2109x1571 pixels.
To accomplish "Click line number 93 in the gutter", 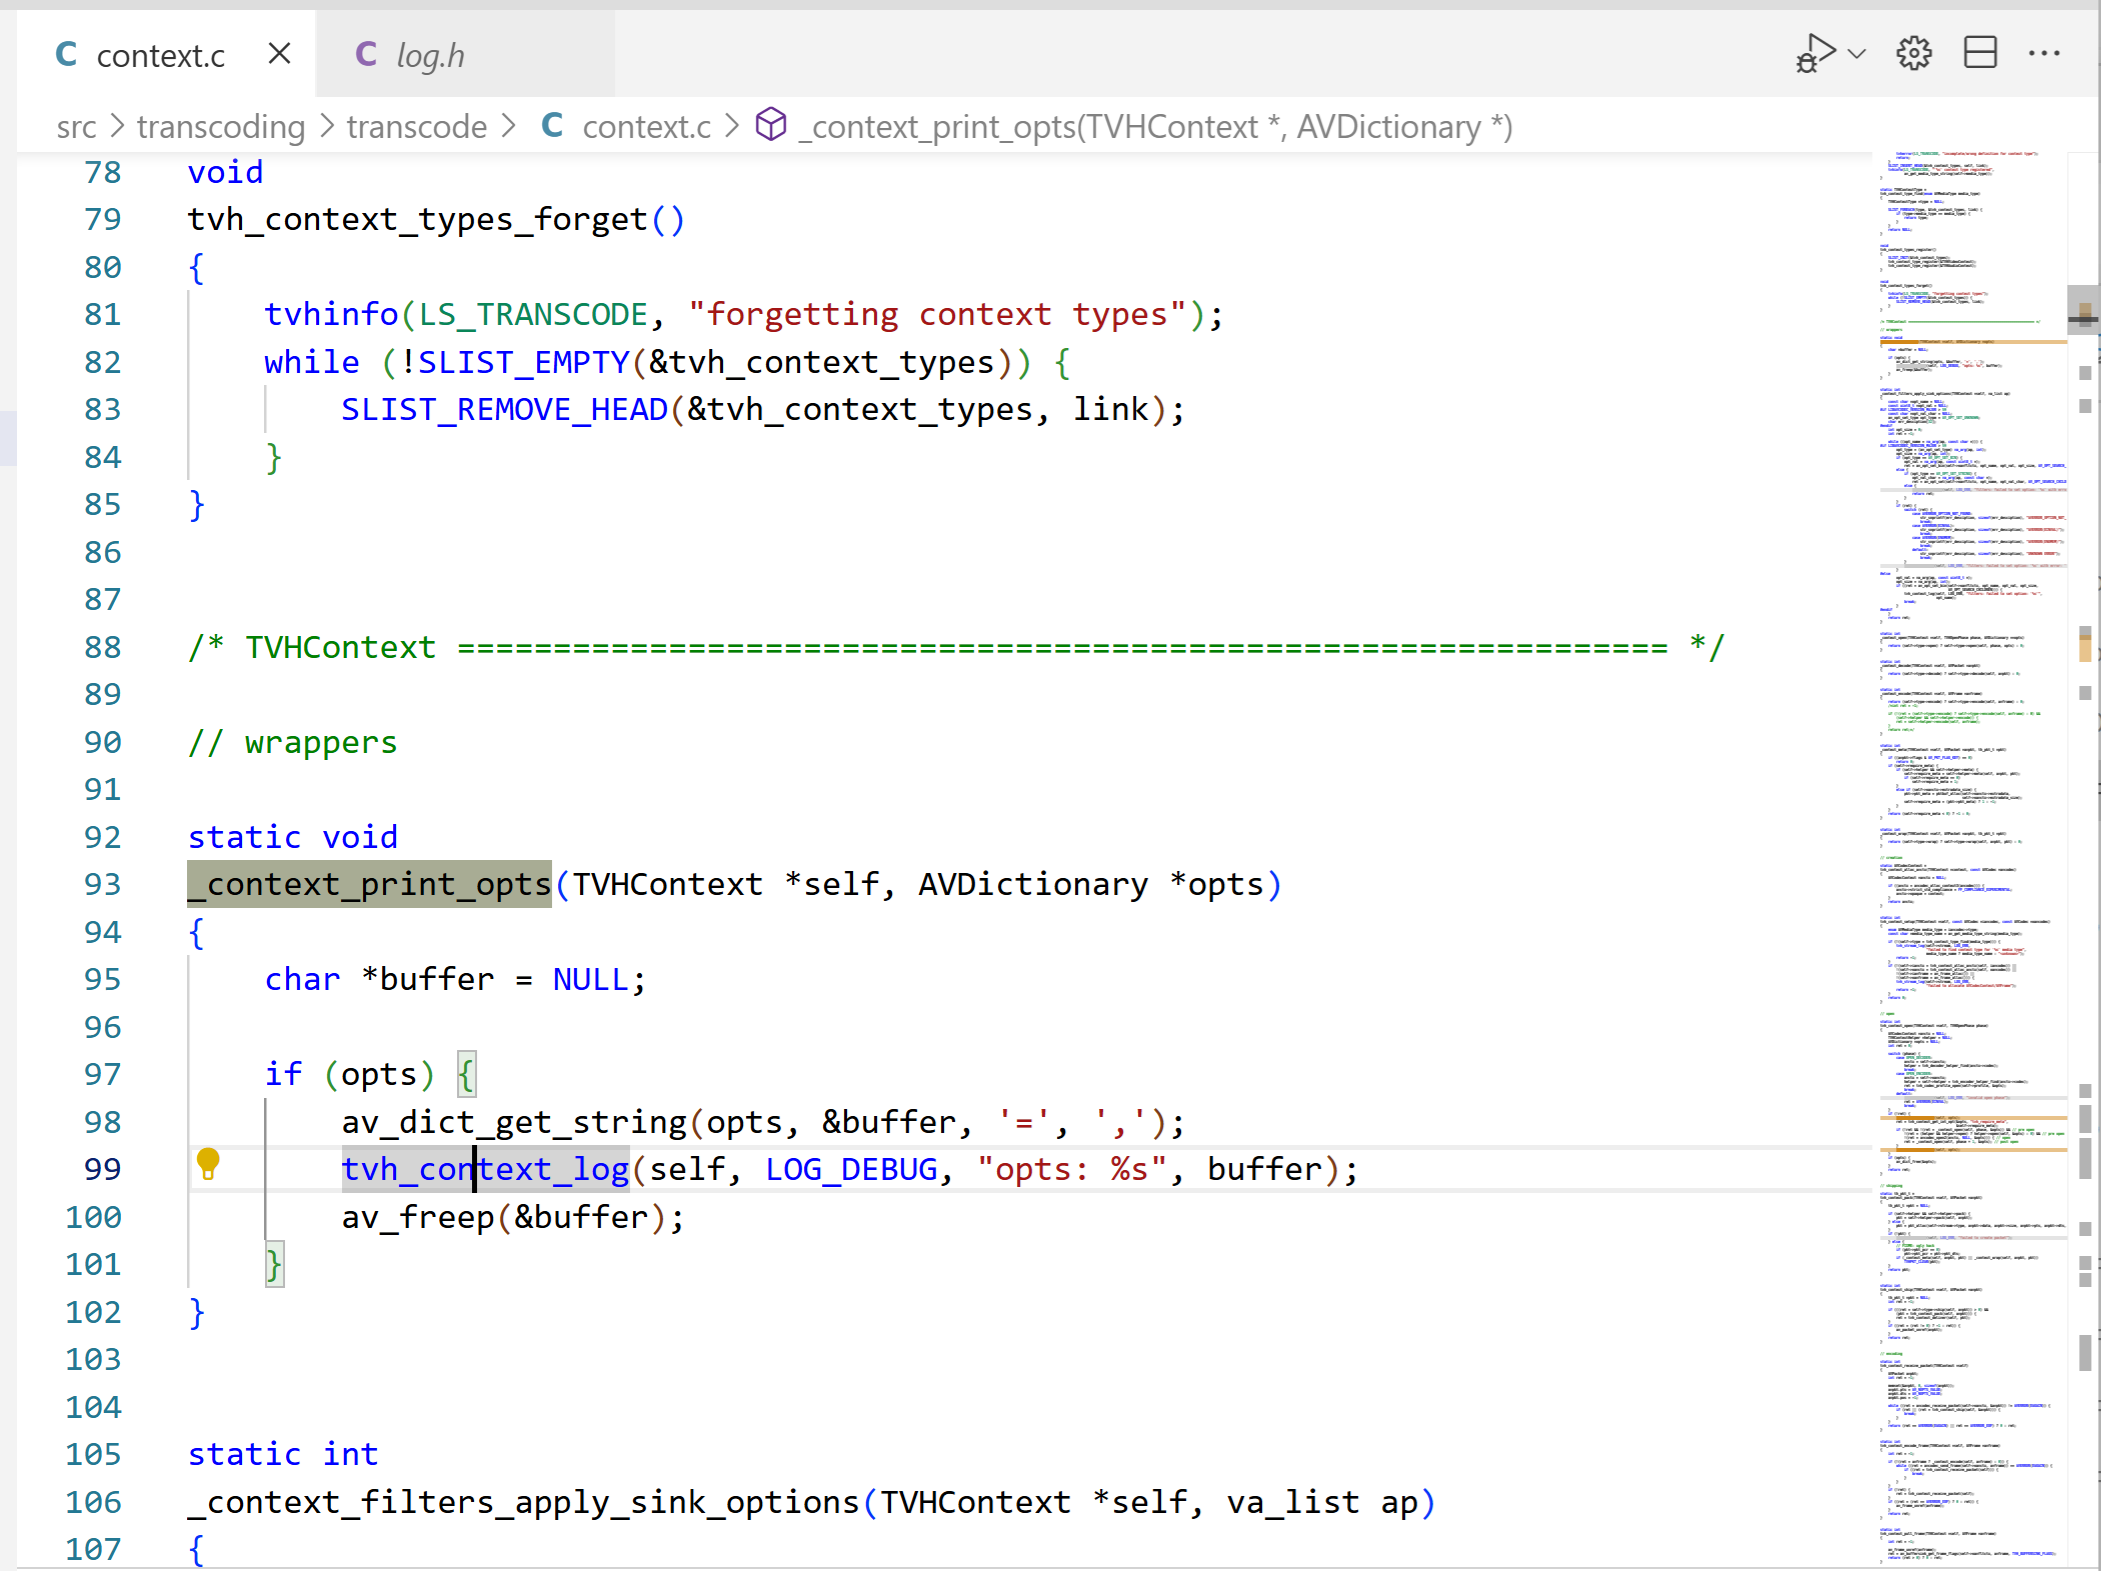I will pos(102,884).
